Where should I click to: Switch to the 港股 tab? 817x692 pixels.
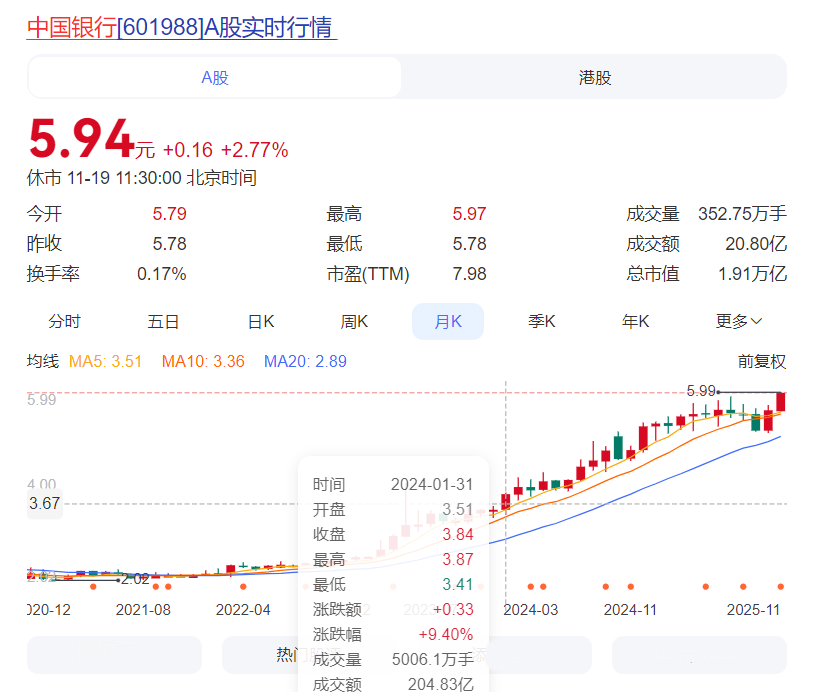(595, 77)
